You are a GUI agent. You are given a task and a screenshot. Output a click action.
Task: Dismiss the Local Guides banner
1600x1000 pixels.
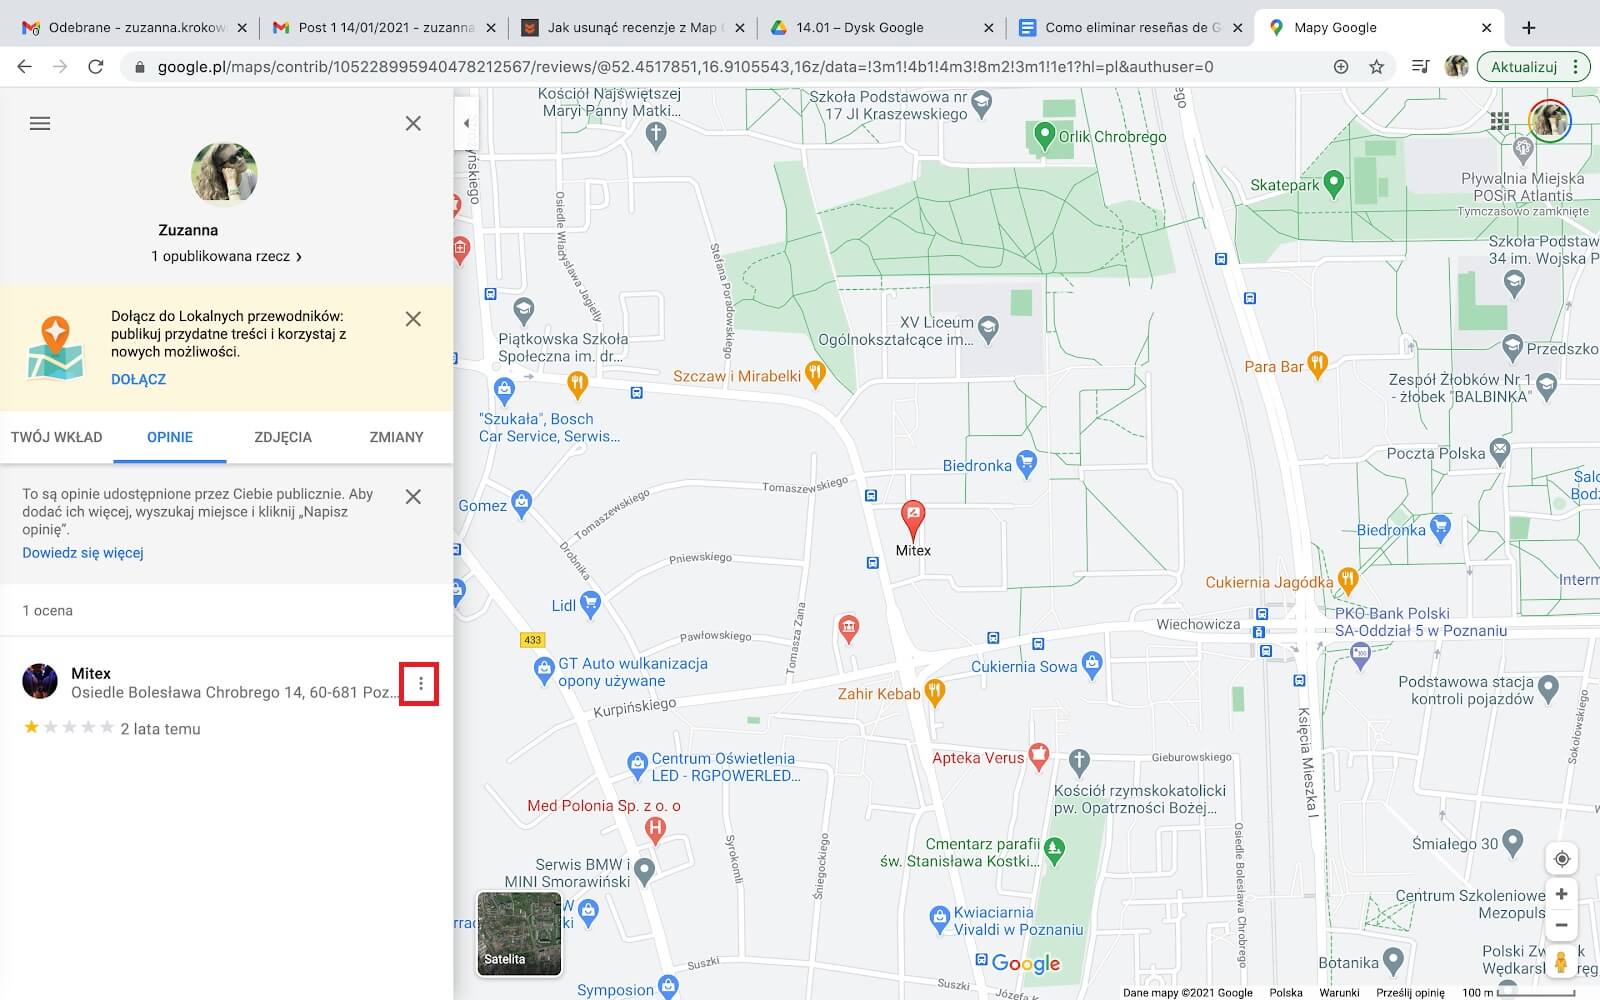tap(413, 319)
